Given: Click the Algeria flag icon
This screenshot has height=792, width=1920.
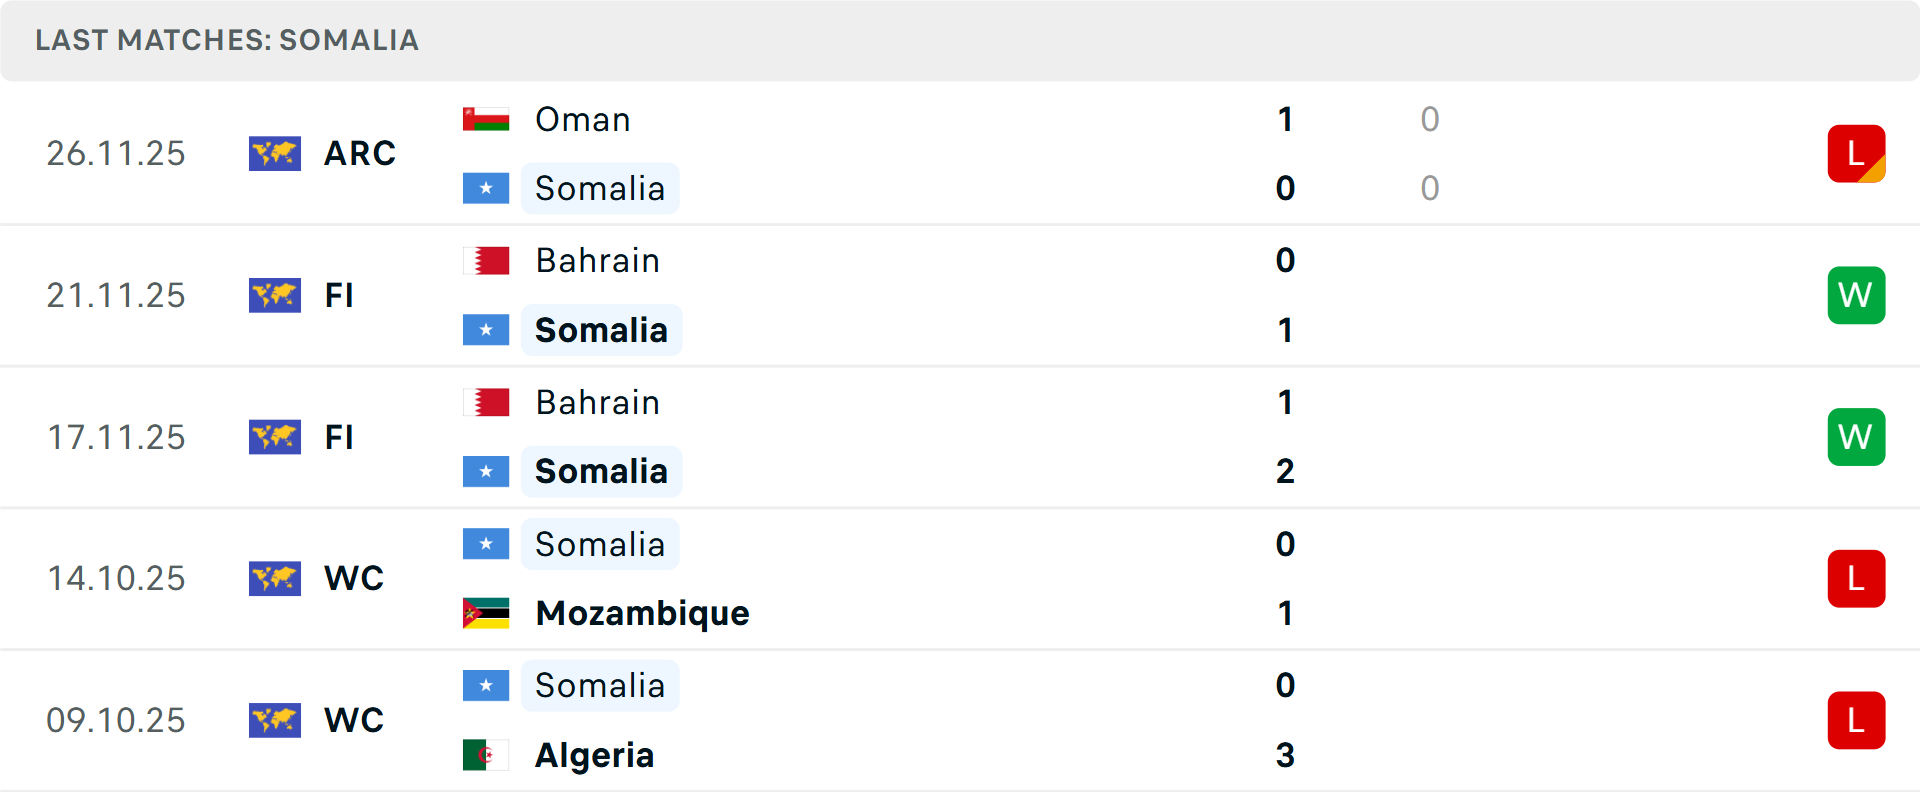Looking at the screenshot, I should 486,756.
